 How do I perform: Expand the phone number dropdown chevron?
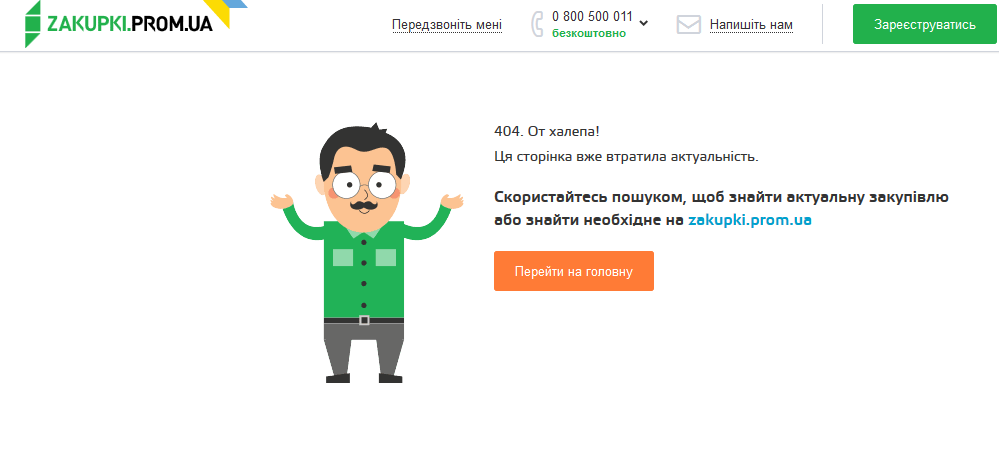tap(643, 23)
